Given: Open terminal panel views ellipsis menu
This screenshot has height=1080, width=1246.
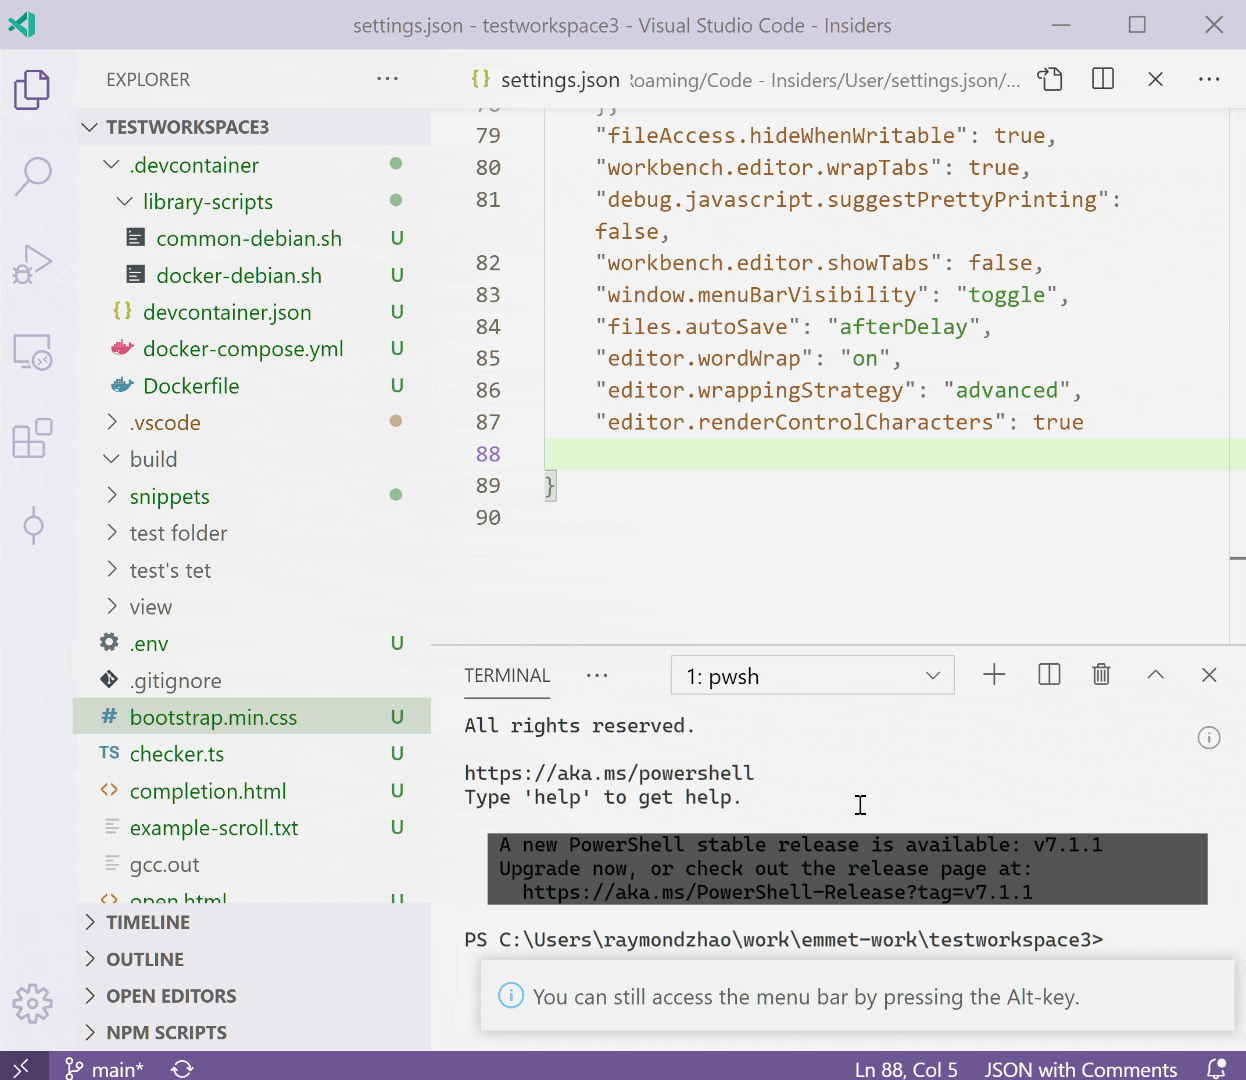Looking at the screenshot, I should (x=597, y=676).
